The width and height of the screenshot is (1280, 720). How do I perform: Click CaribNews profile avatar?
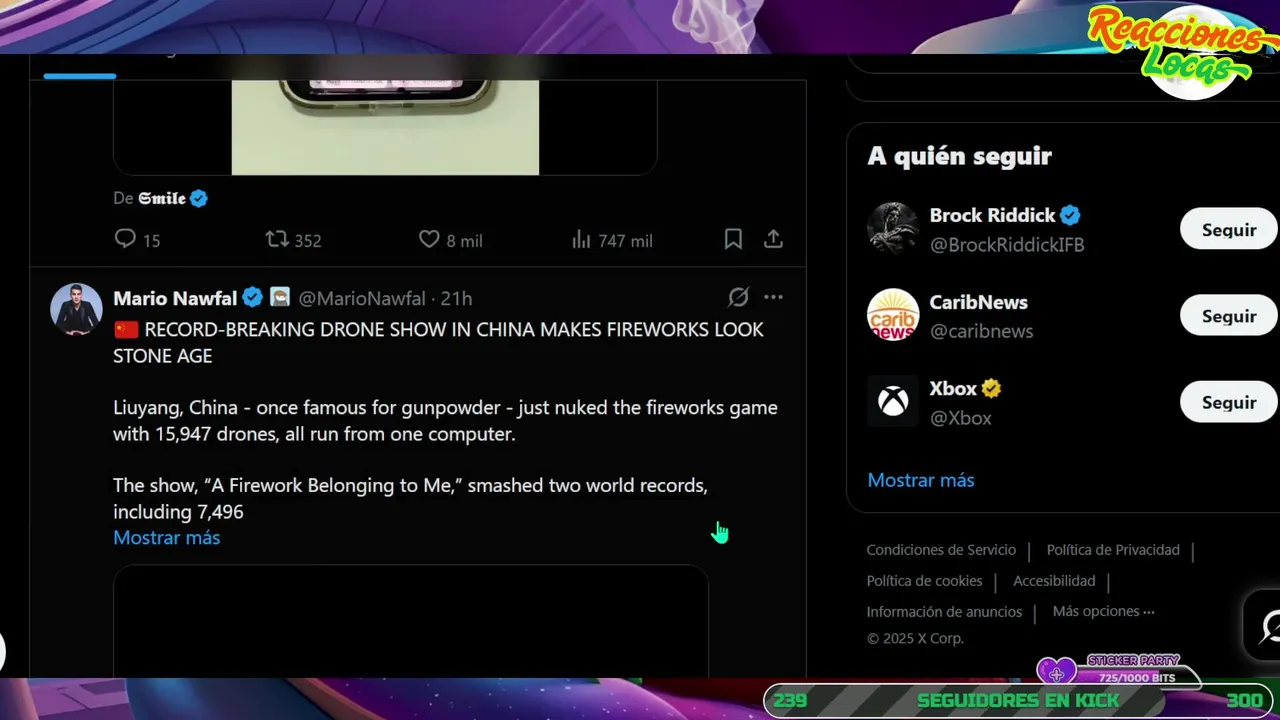point(892,315)
